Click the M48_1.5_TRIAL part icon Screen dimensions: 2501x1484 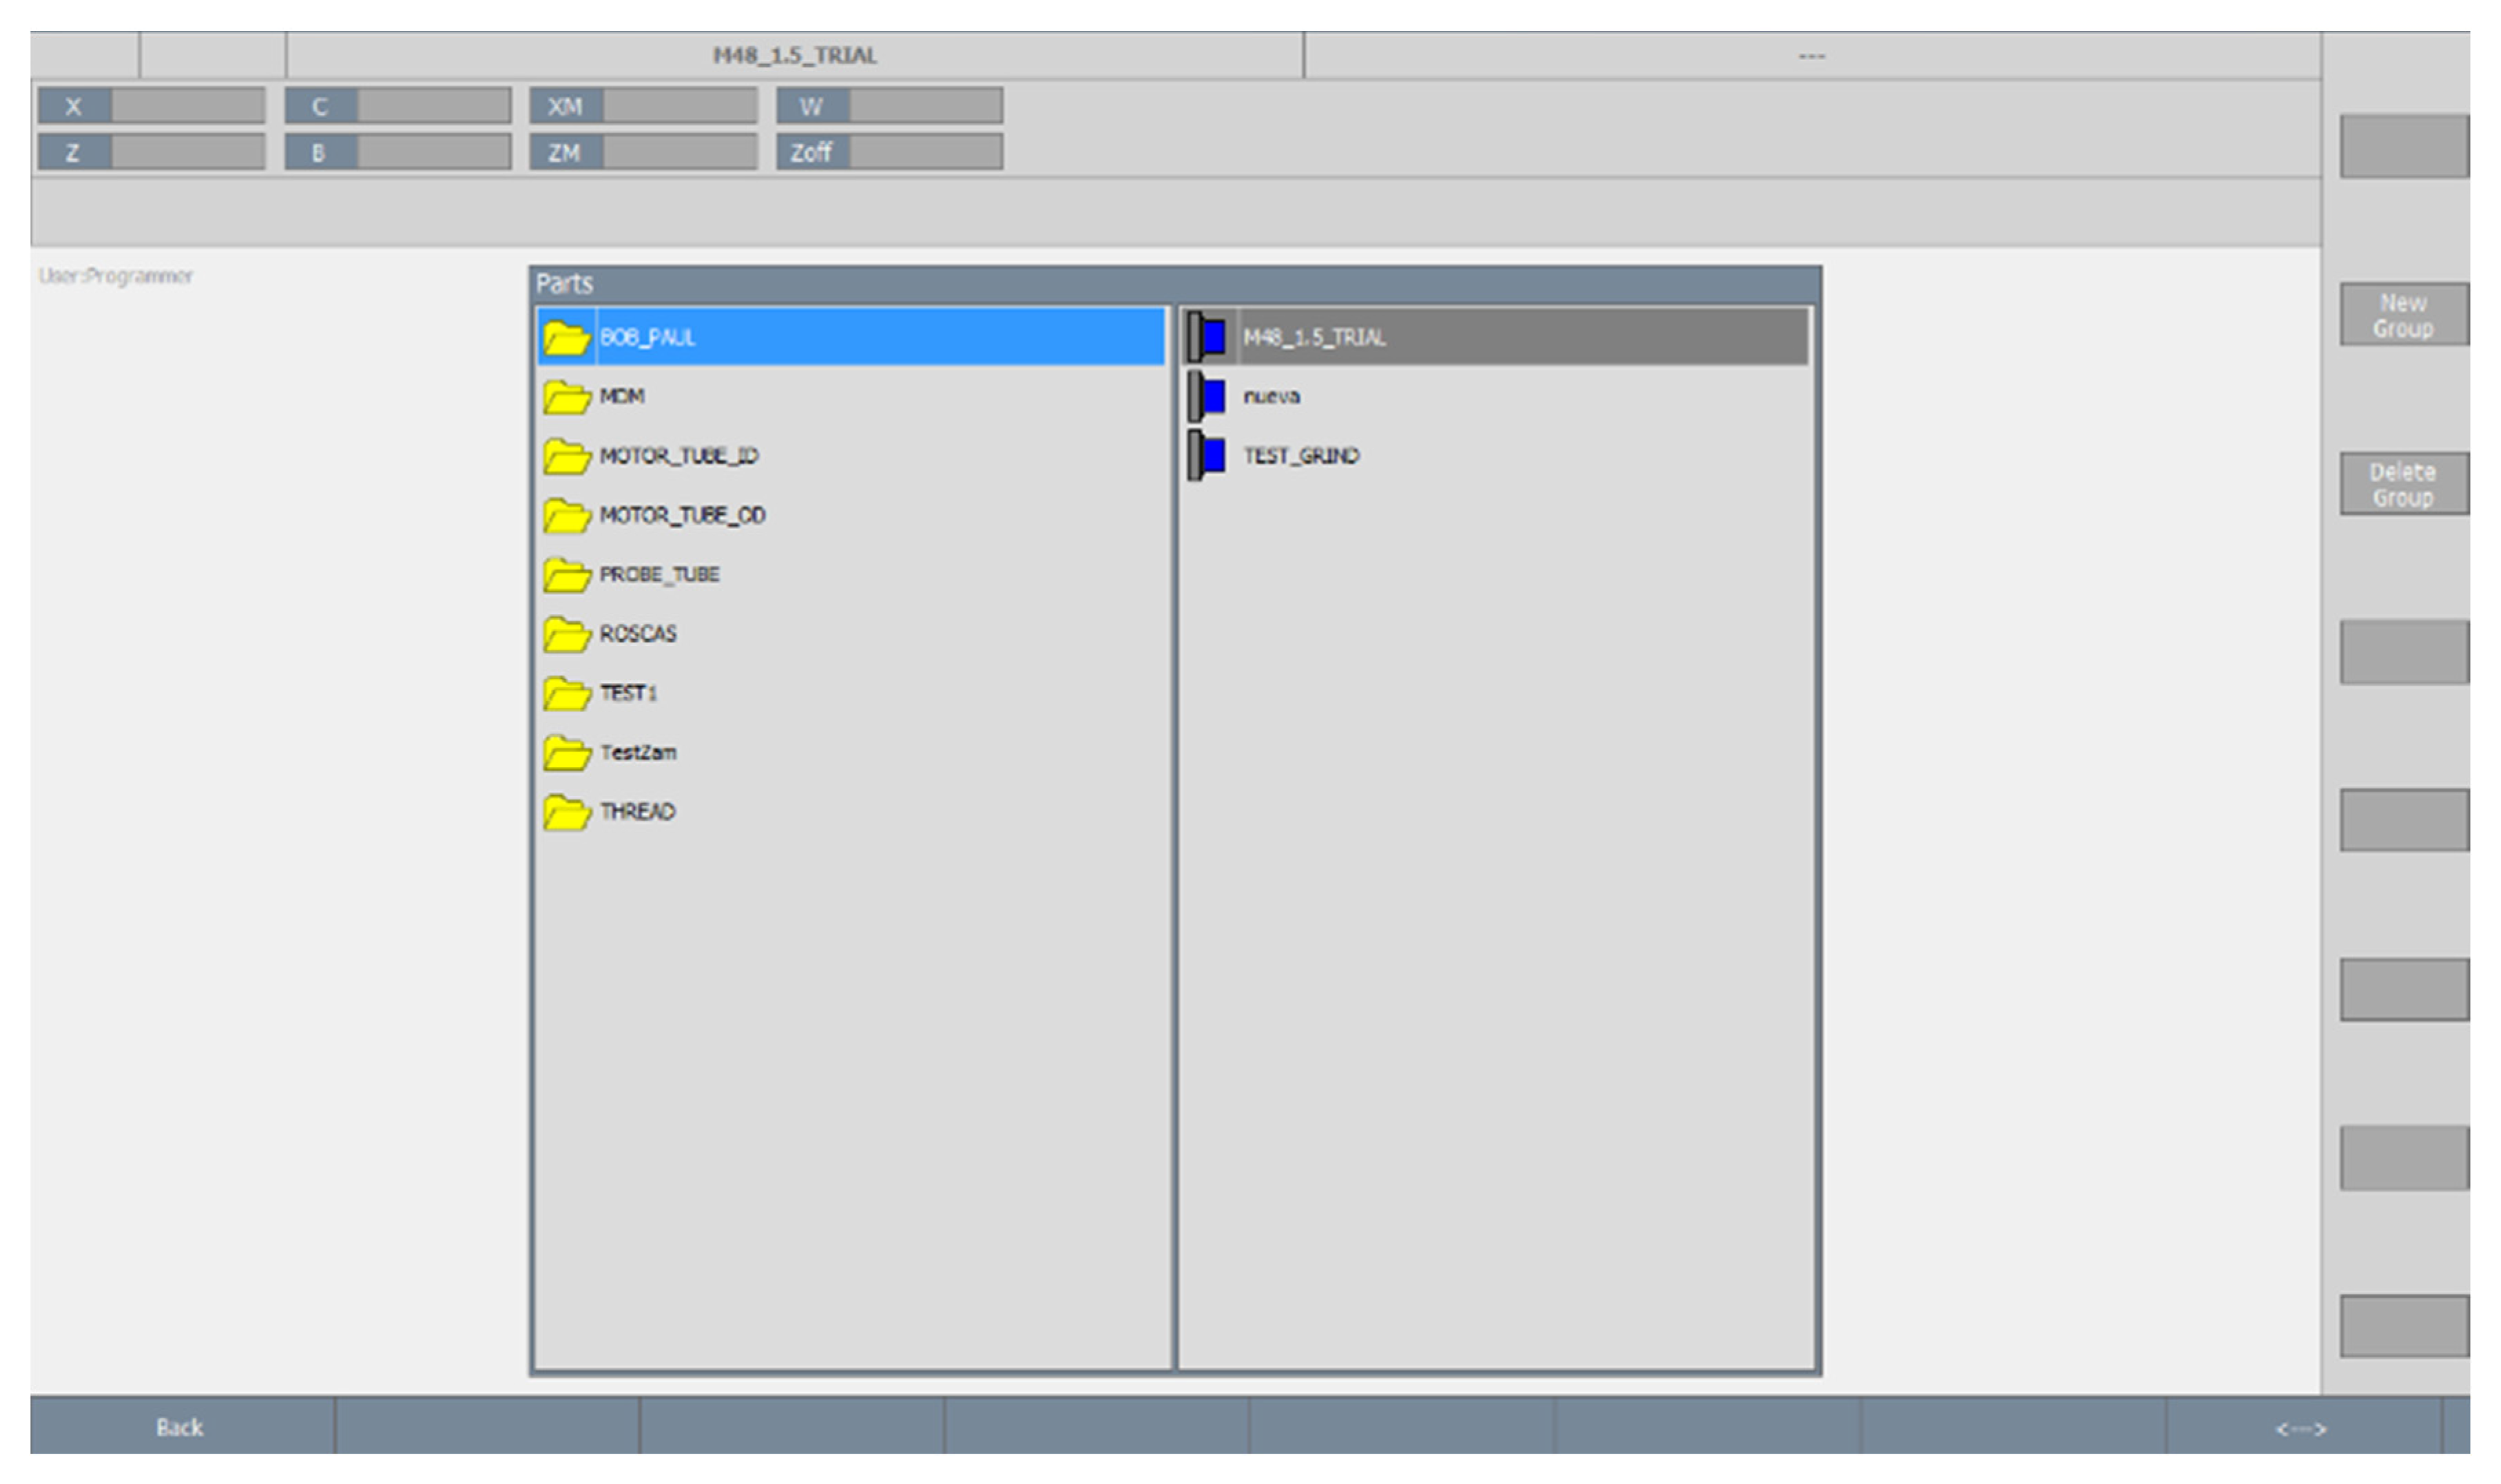tap(1208, 337)
